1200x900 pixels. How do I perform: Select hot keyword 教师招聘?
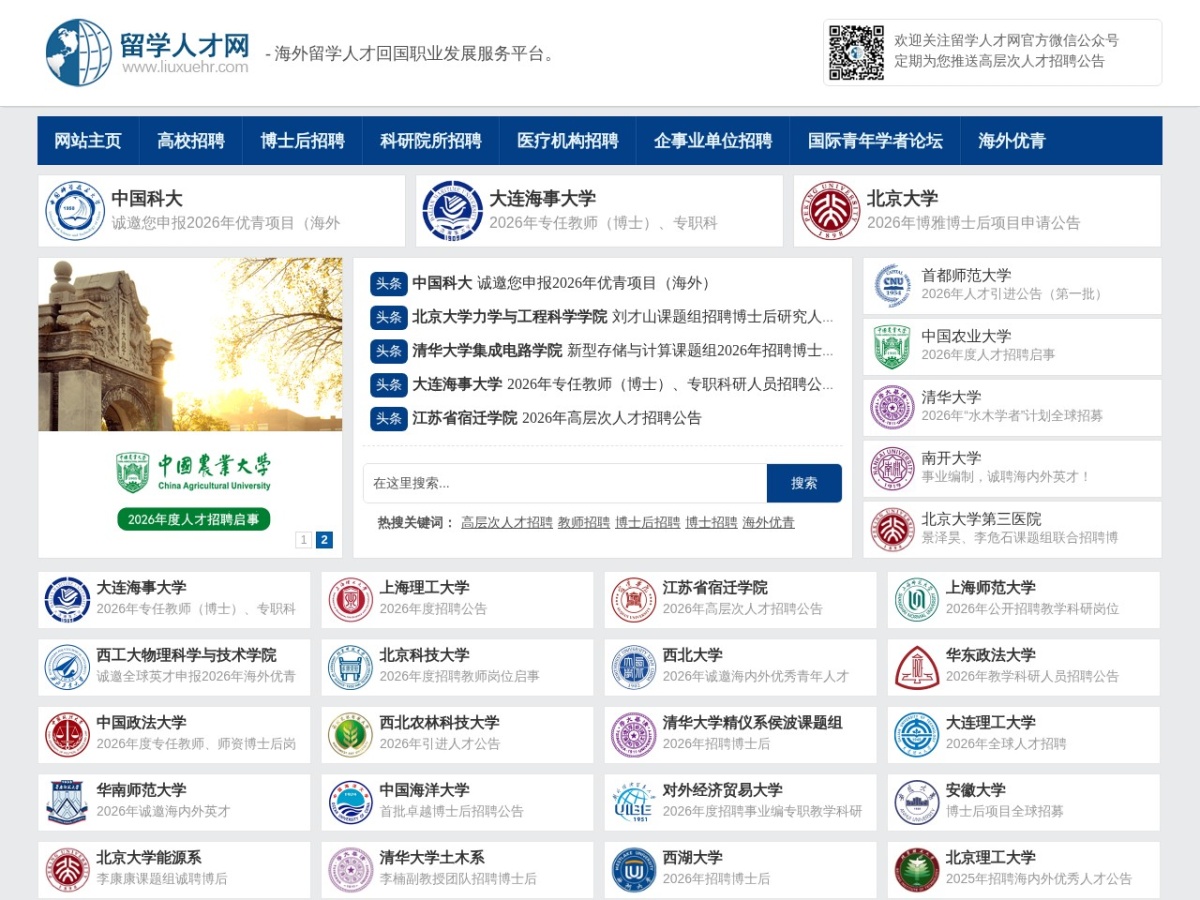click(584, 522)
